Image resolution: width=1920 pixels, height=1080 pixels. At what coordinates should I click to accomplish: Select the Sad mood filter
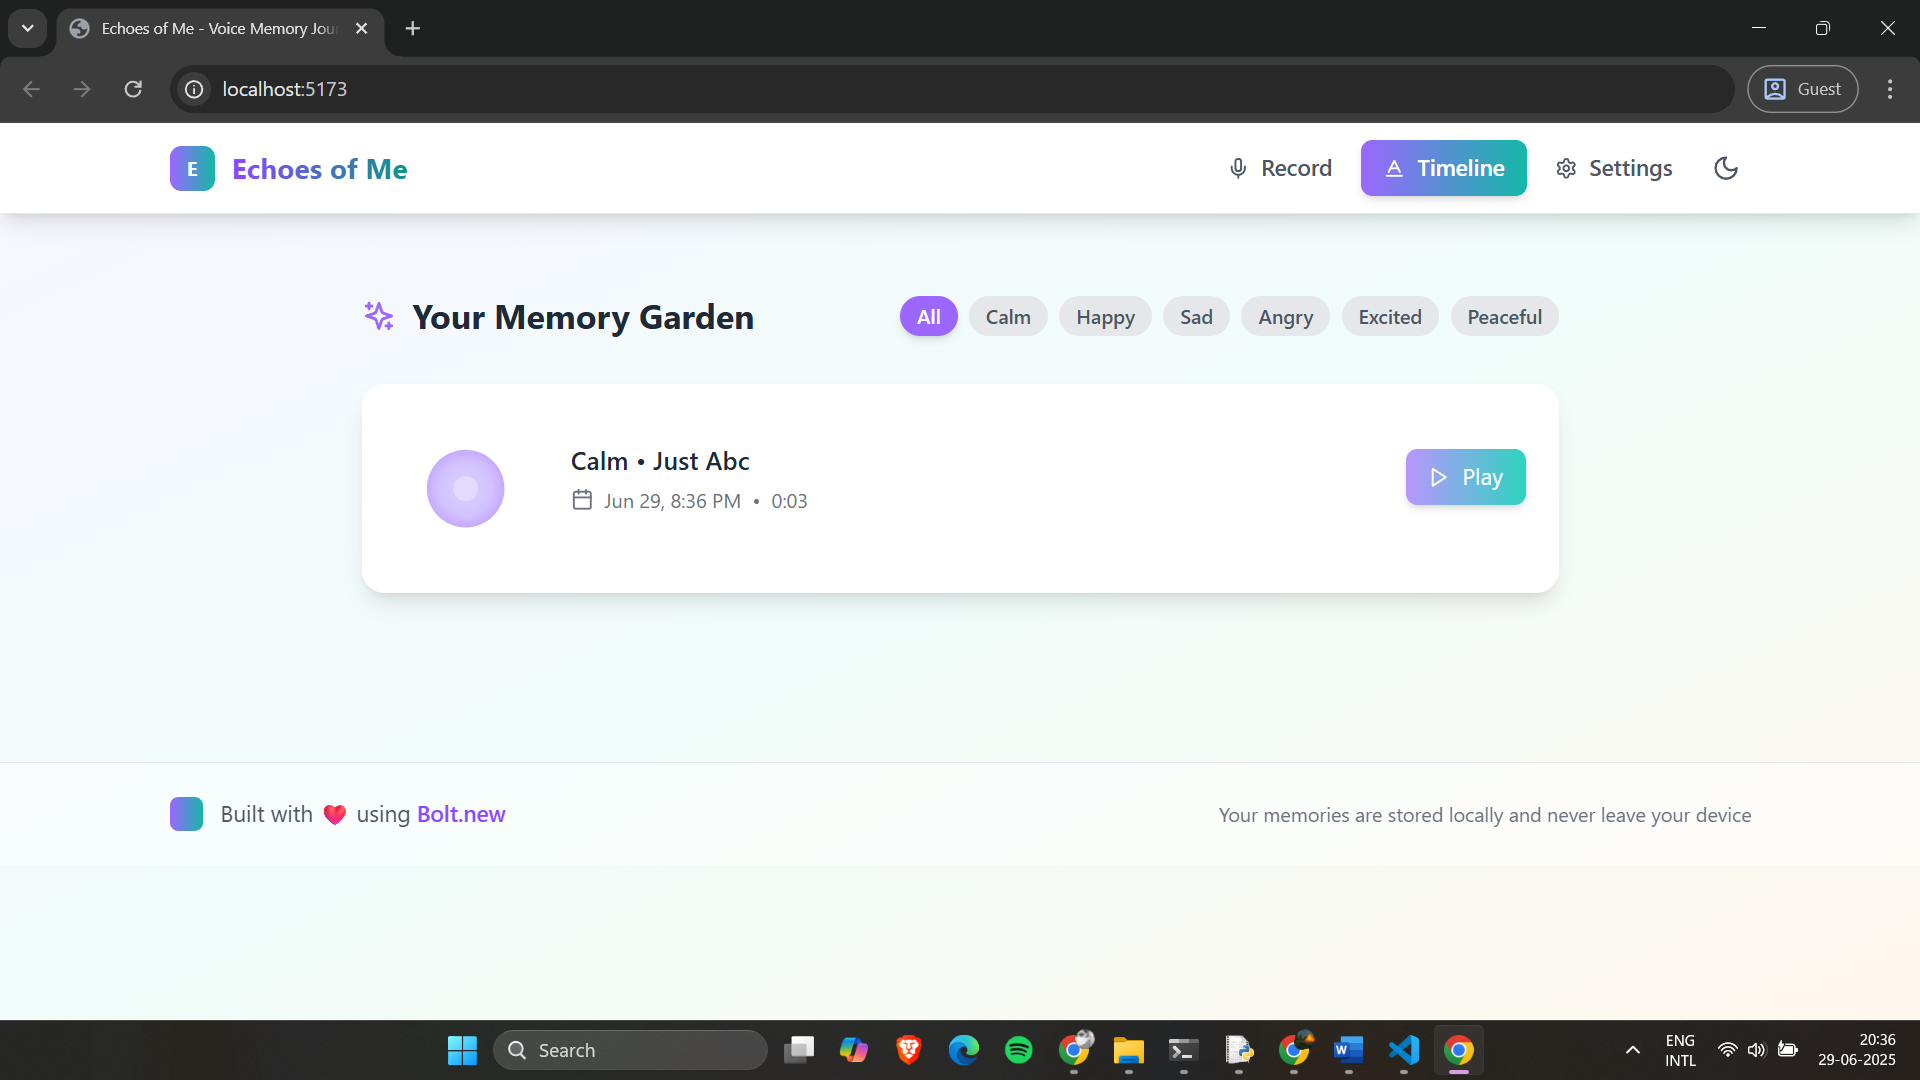coord(1196,317)
